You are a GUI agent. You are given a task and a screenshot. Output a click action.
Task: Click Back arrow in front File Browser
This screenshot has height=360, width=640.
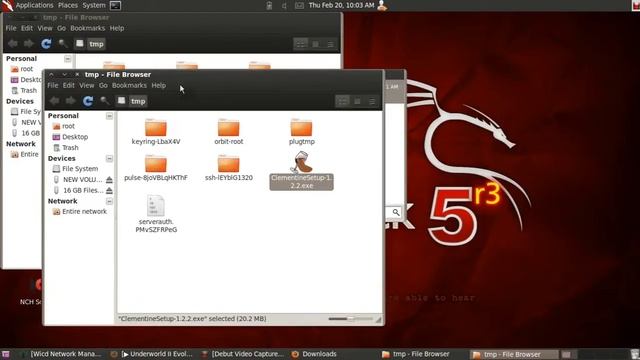[x=54, y=101]
